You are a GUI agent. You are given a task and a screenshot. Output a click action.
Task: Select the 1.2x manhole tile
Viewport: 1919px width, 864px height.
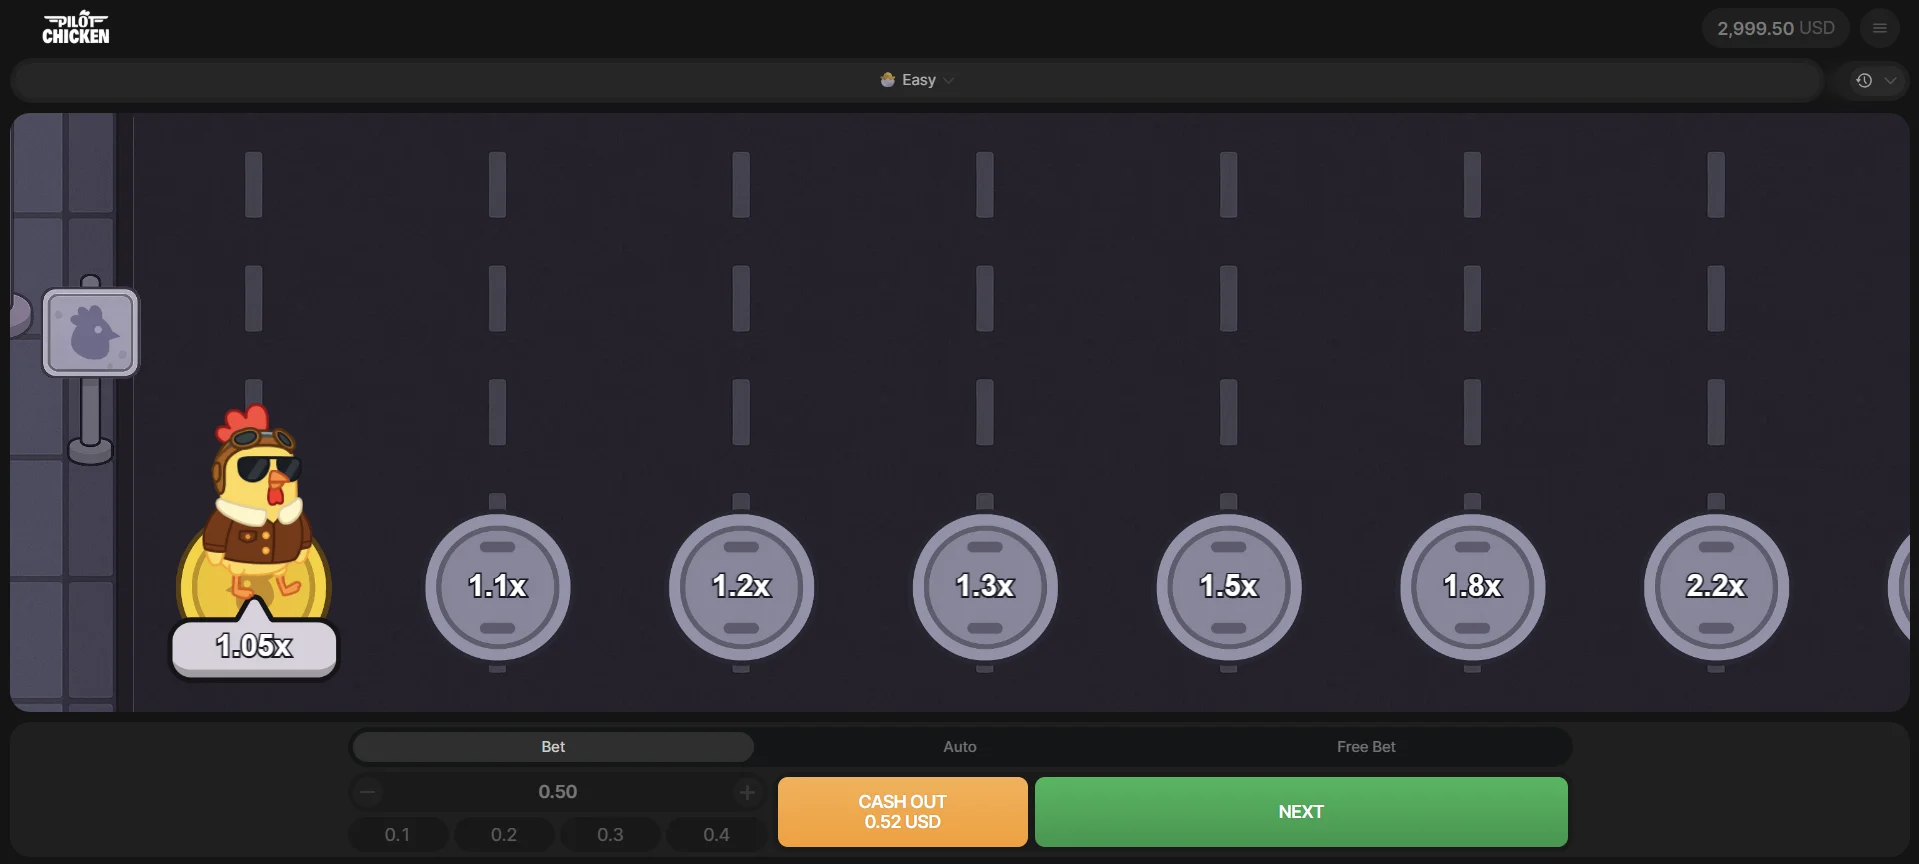click(x=741, y=586)
